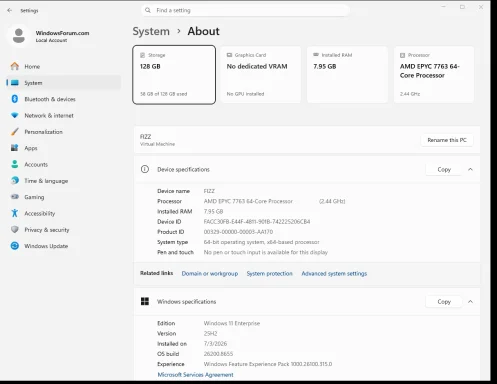
Task: Click the Time & language globe icon
Action: point(15,181)
